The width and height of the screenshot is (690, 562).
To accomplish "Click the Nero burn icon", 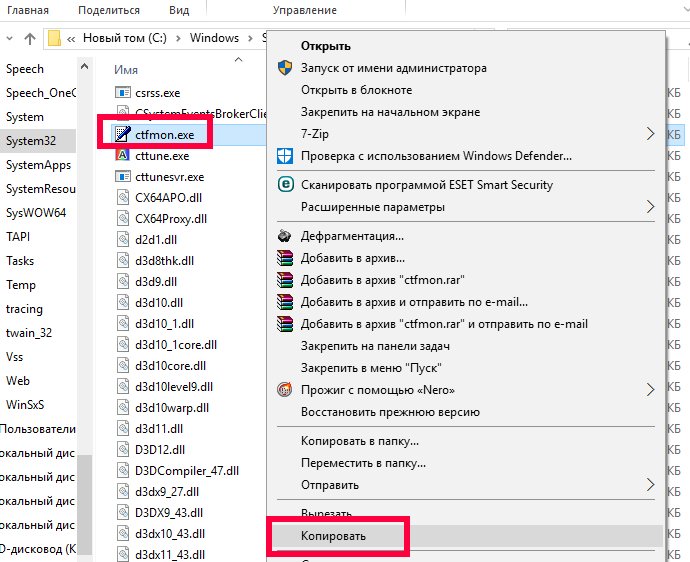I will click(285, 389).
